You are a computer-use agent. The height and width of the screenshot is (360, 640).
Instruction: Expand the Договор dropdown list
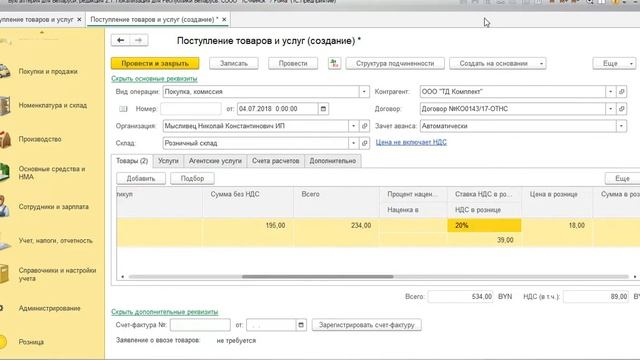pyautogui.click(x=611, y=109)
